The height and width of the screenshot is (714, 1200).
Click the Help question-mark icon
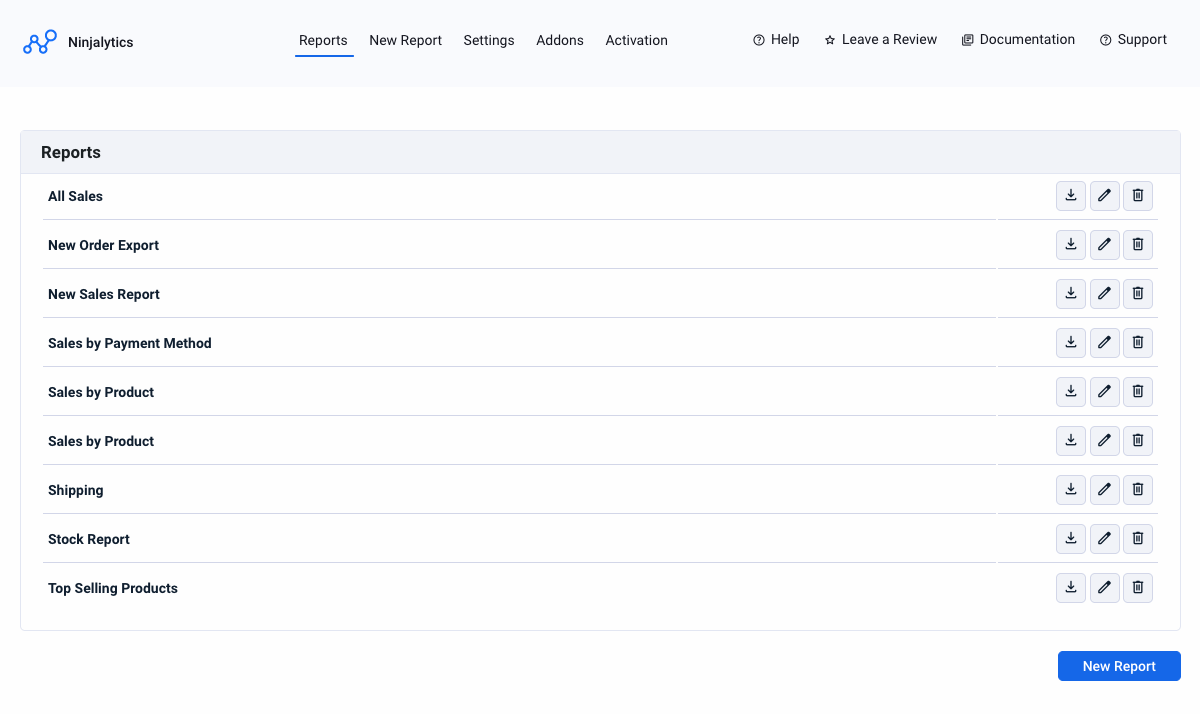pos(757,39)
